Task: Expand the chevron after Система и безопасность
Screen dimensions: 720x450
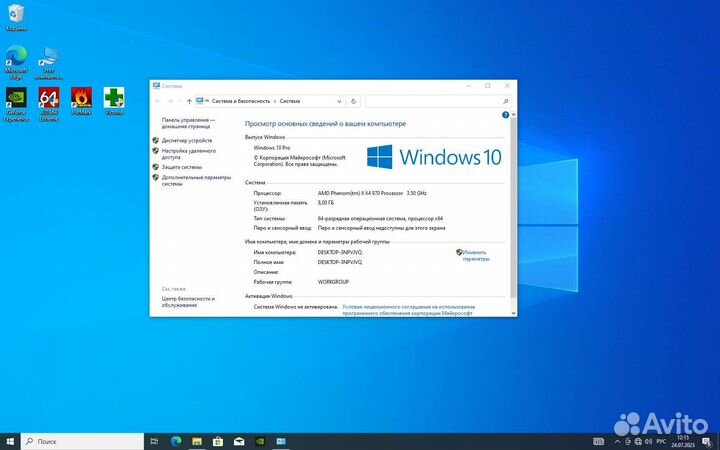Action: point(275,101)
